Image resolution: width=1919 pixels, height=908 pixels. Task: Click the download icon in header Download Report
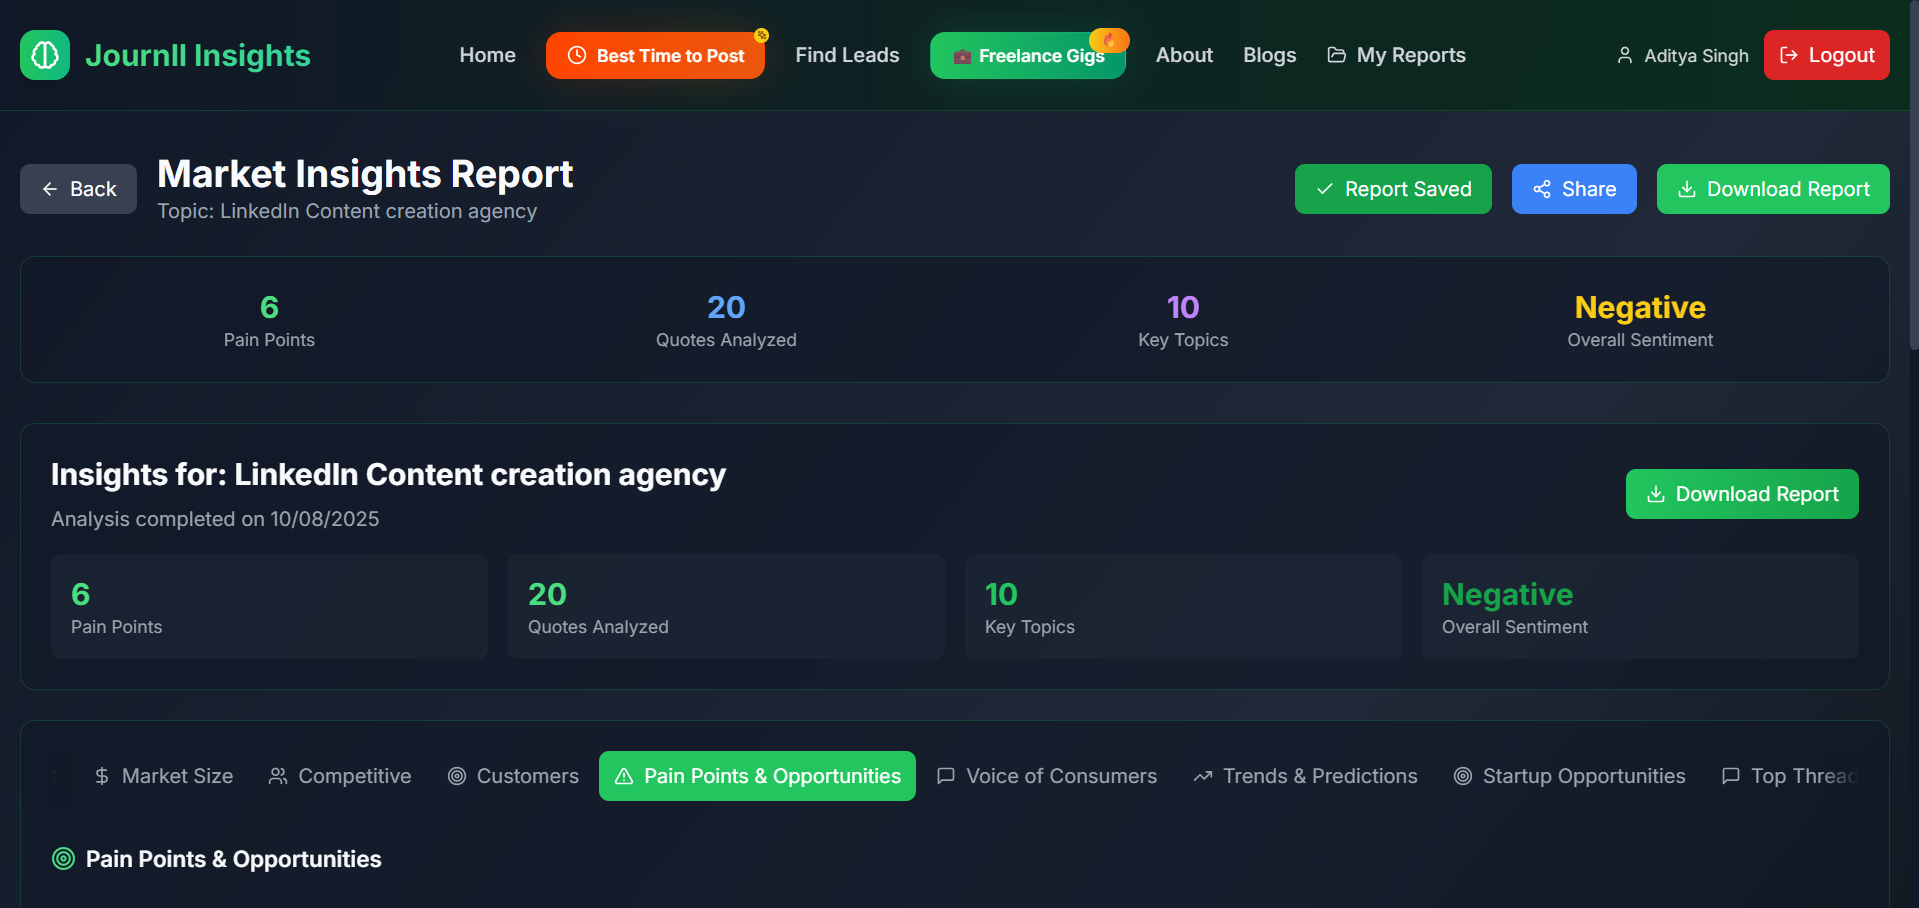1687,189
